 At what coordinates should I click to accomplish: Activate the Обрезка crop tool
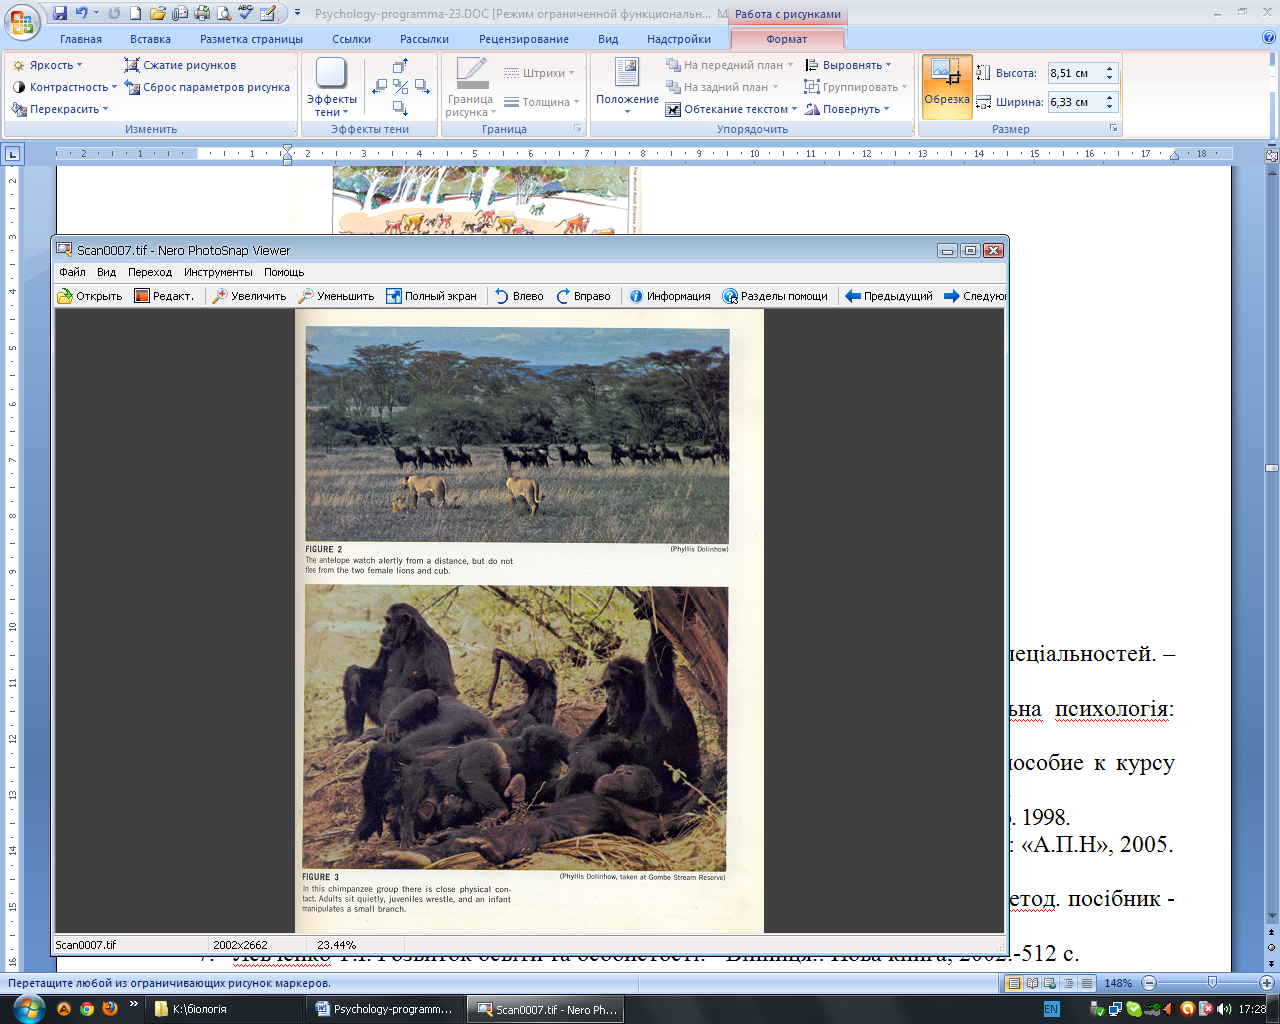coord(946,86)
